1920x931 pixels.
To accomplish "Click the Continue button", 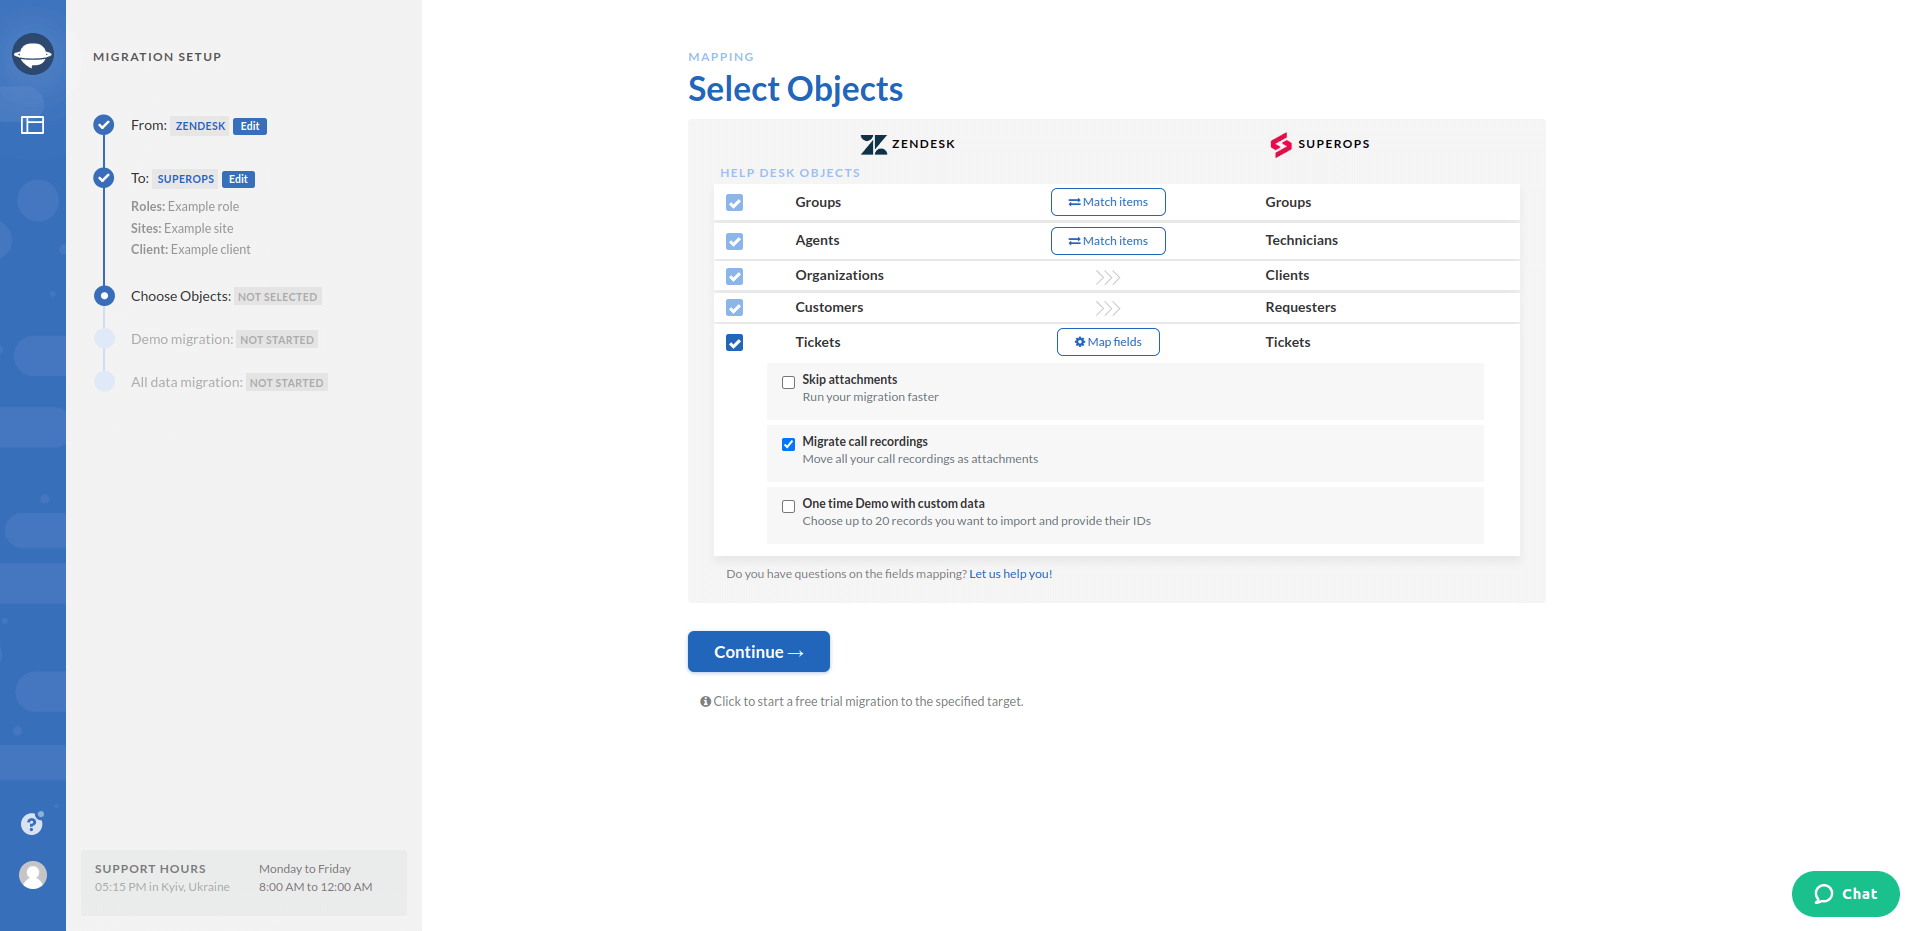I will click(759, 652).
